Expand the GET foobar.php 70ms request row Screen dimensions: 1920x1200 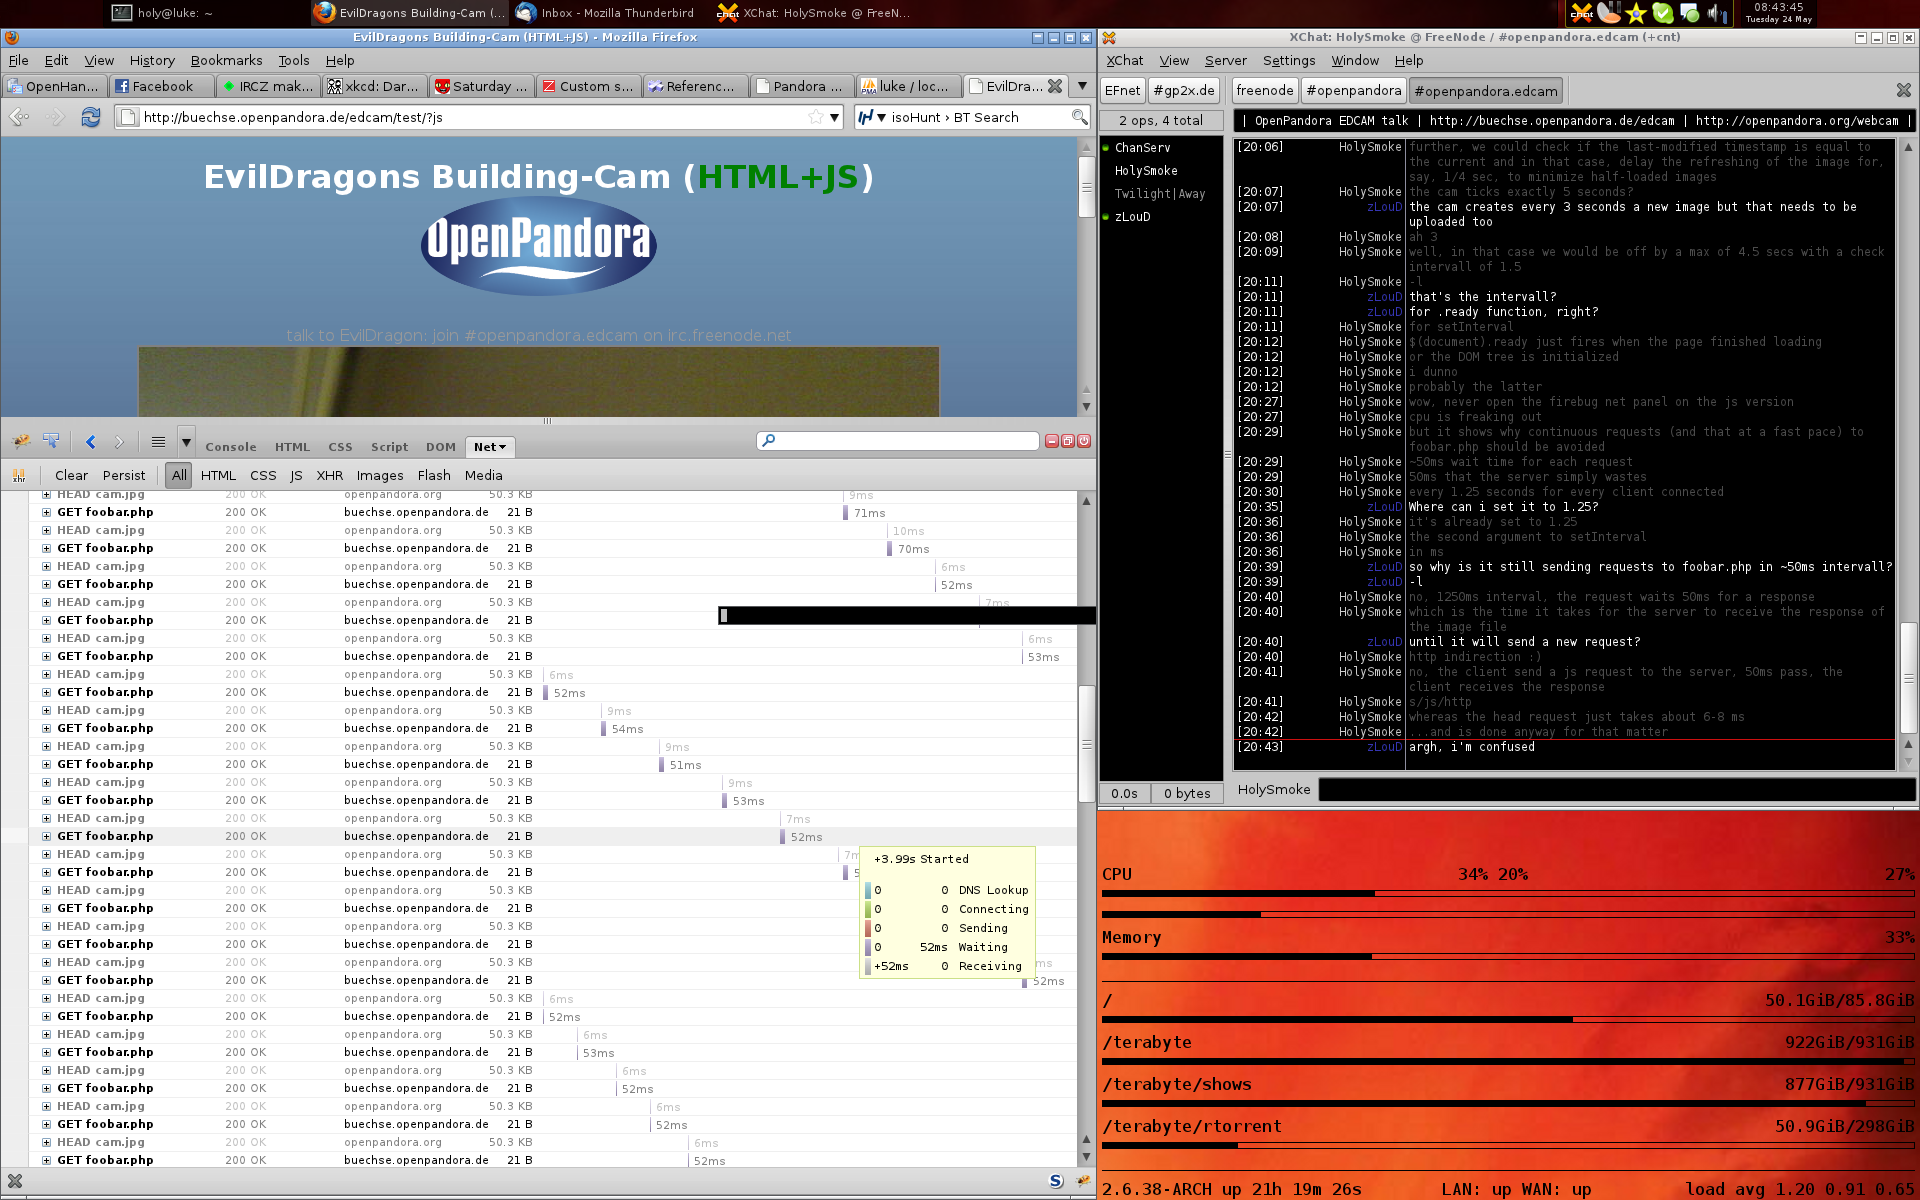46,548
